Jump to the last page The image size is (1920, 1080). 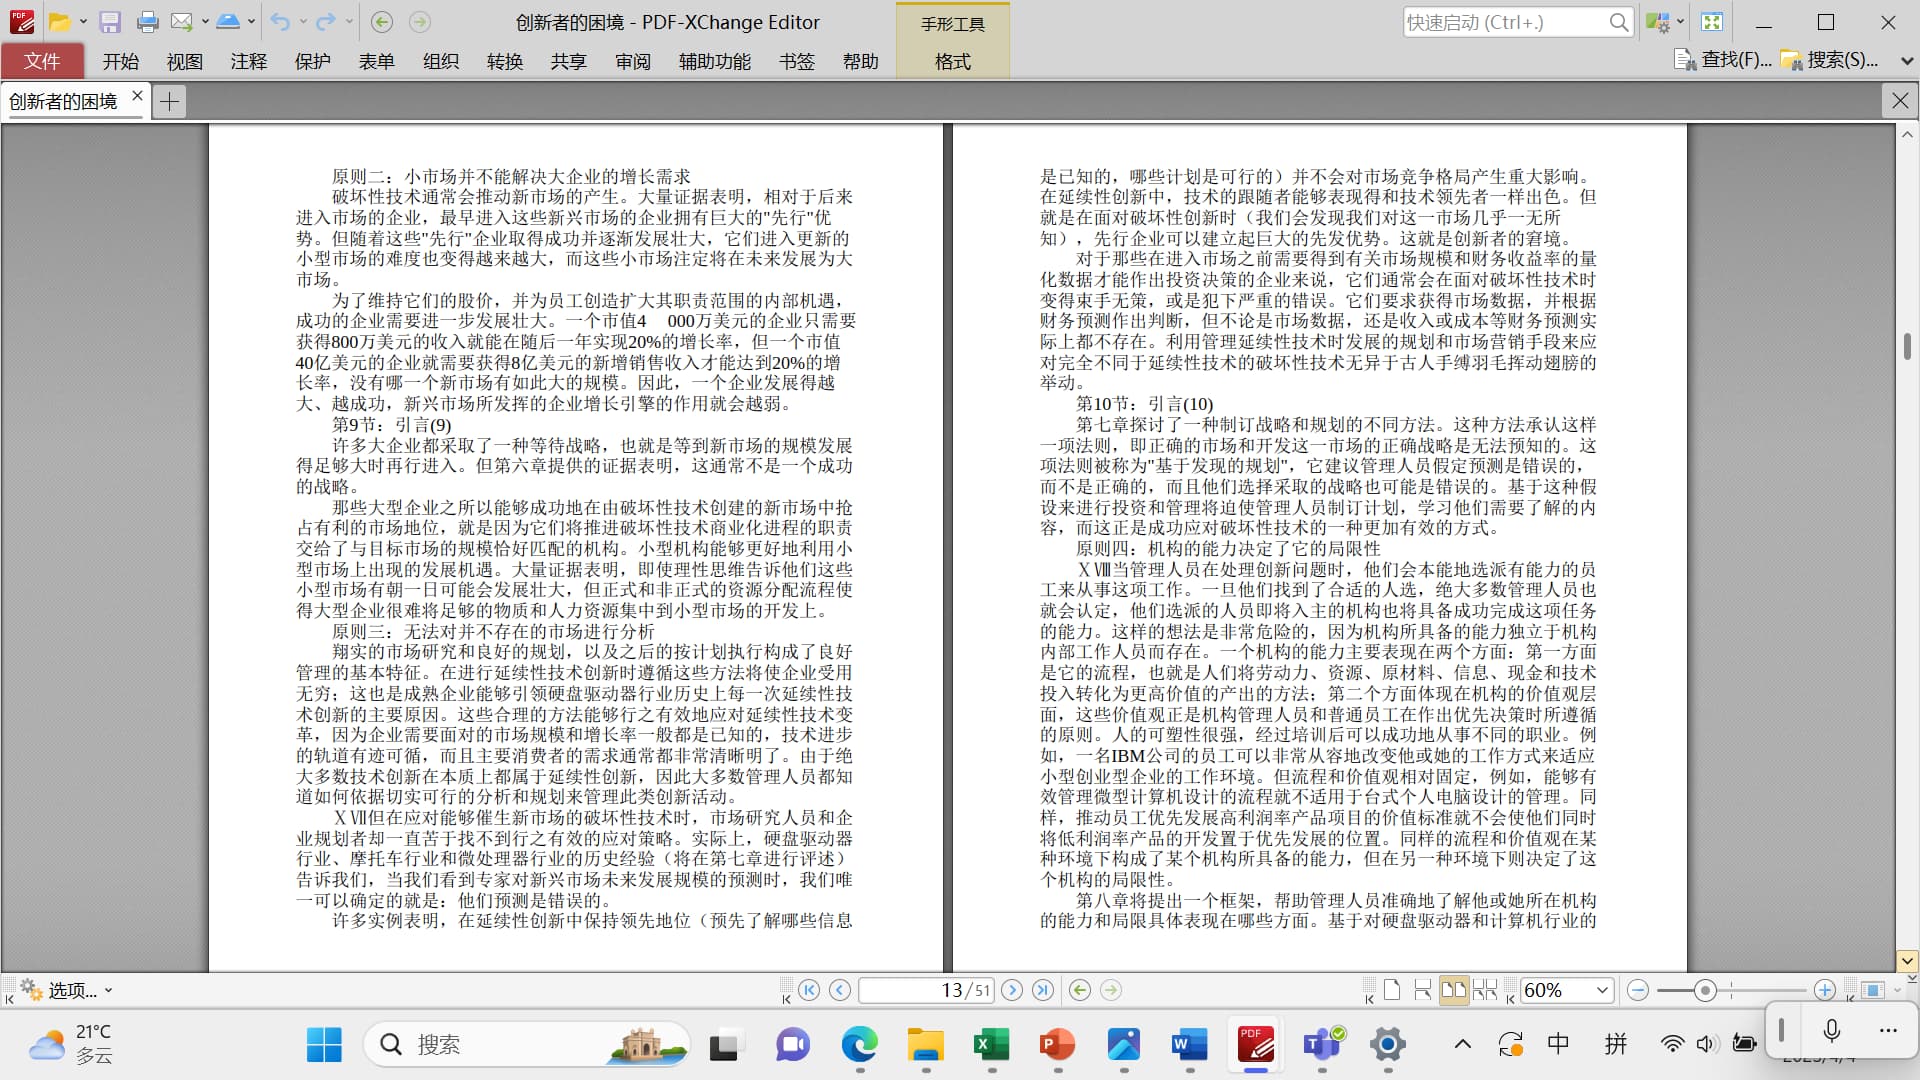(1043, 990)
